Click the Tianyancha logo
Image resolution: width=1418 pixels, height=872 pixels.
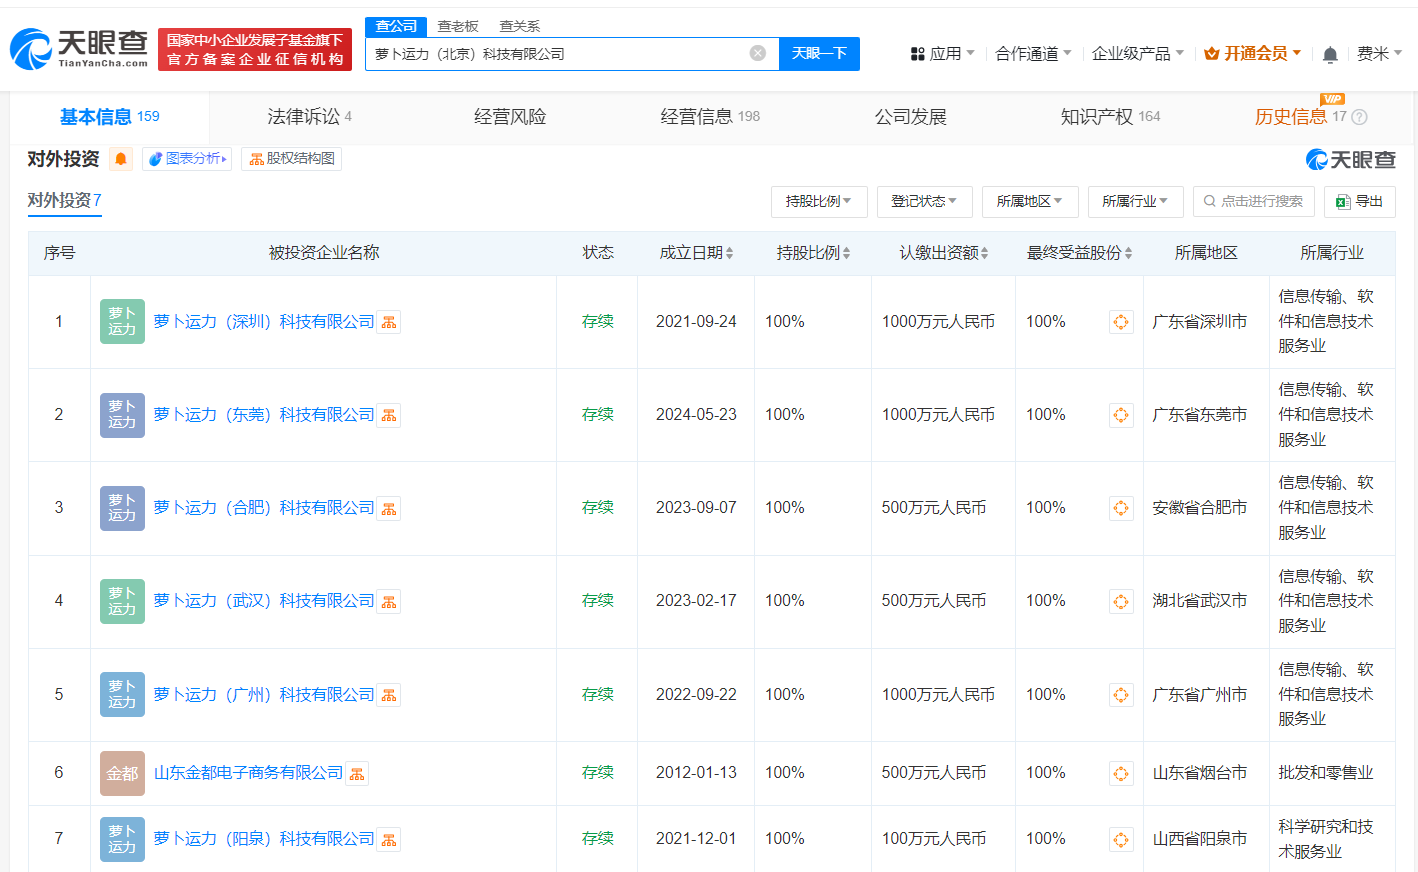point(78,45)
